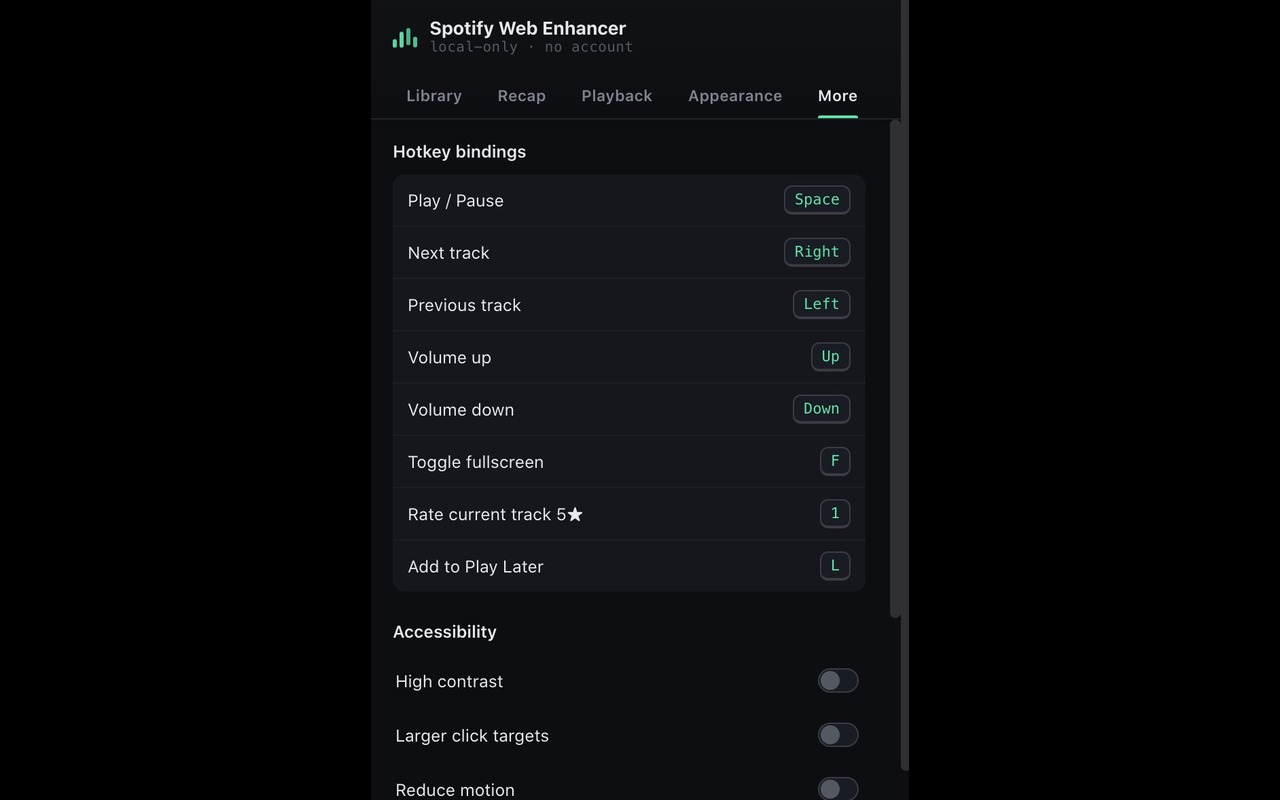Click the High contrast label
This screenshot has width=1280, height=800.
(449, 682)
